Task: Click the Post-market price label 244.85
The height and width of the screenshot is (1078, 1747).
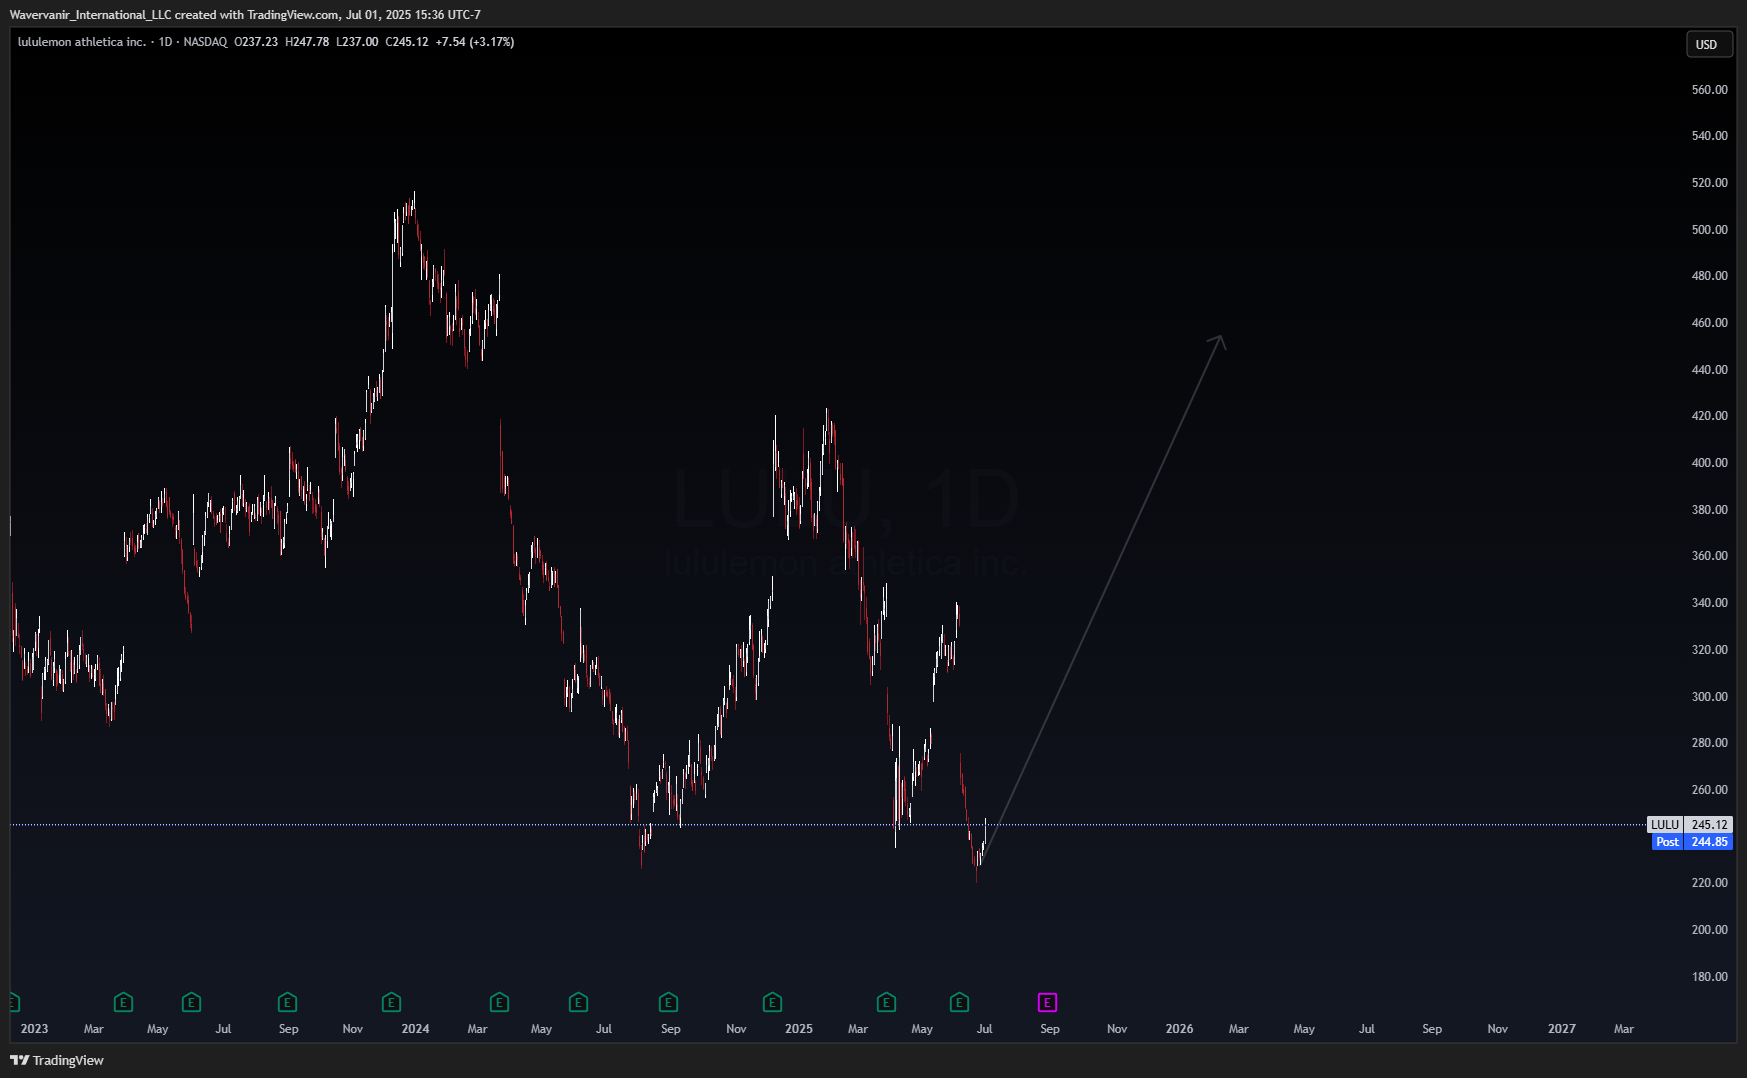Action: pos(1692,842)
